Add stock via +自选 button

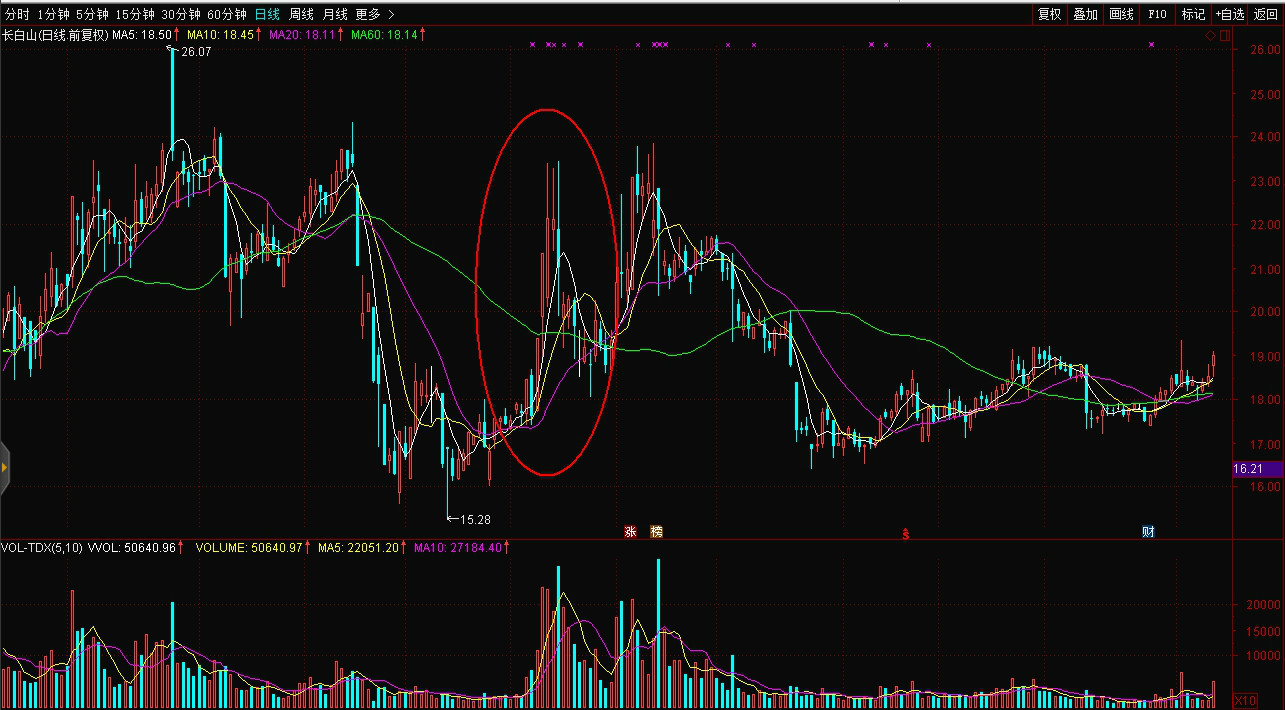(x=1229, y=14)
